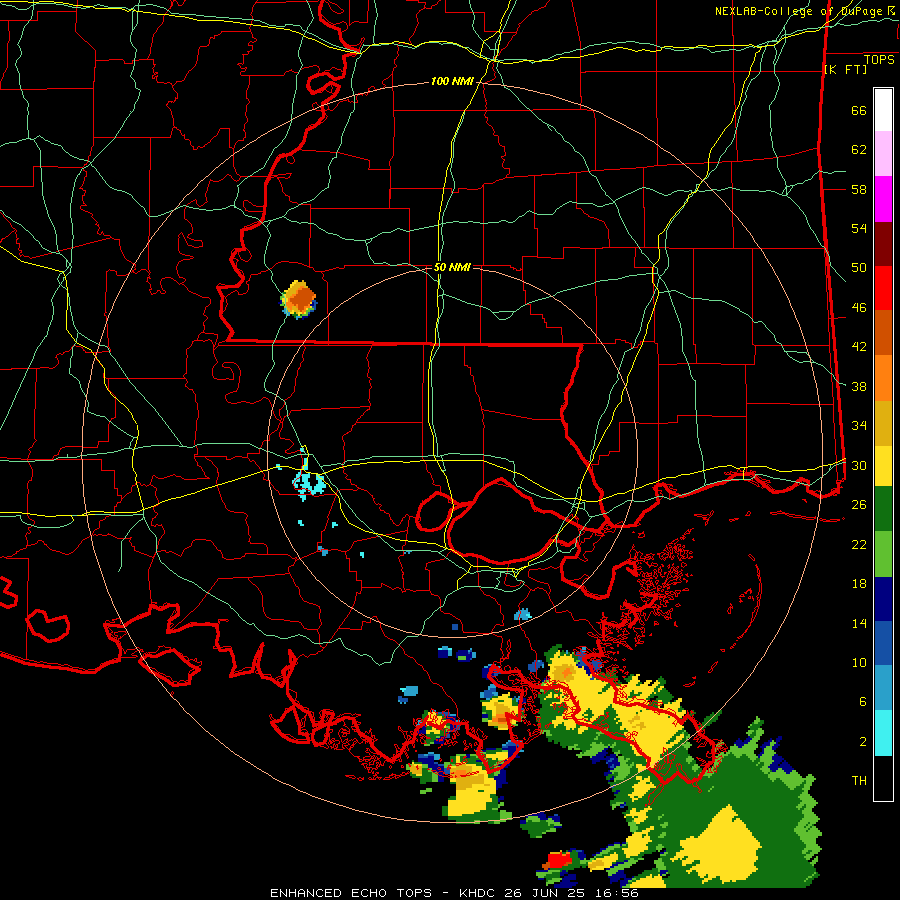This screenshot has width=900, height=900.
Task: Click the cyan echo cluster near the radar center
Action: pyautogui.click(x=308, y=481)
